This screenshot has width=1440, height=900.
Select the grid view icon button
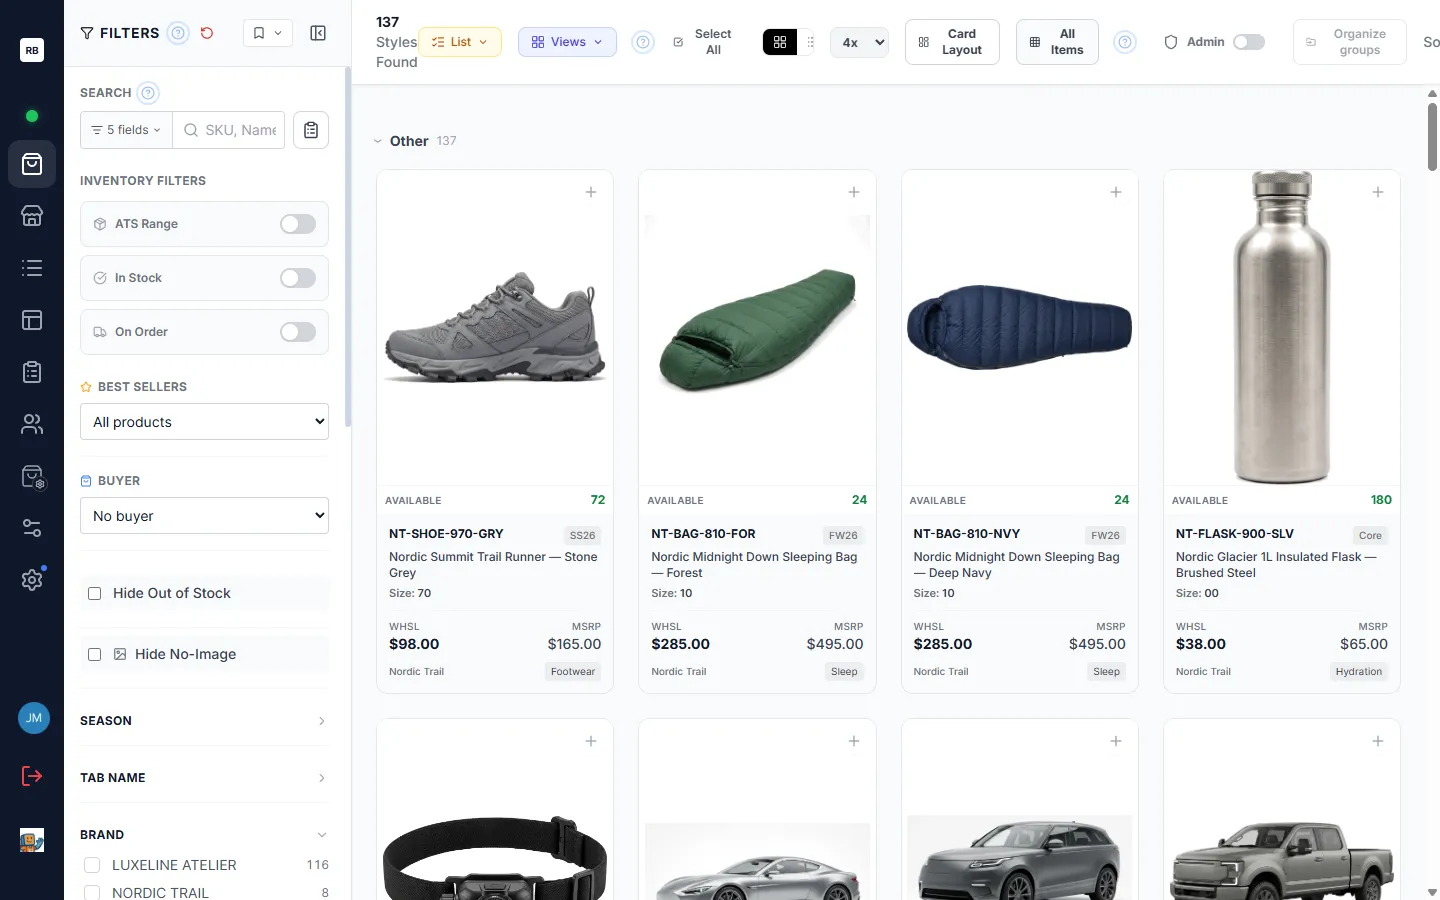coord(780,42)
